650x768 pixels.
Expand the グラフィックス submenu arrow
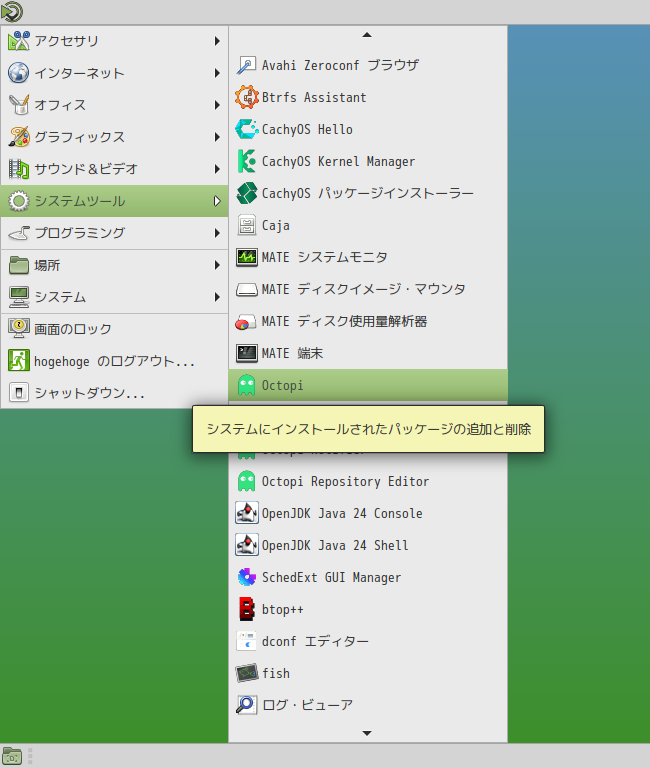pyautogui.click(x=217, y=137)
